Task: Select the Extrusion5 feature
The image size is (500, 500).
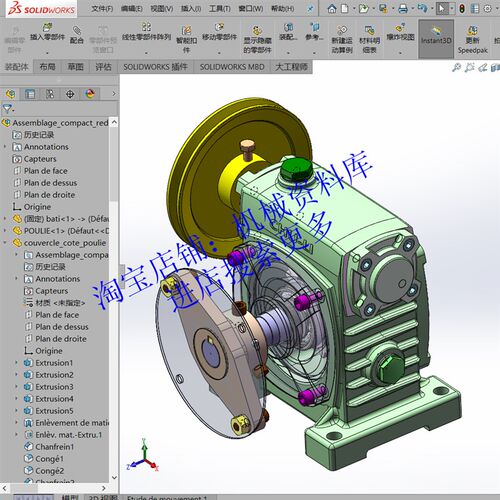Action: click(54, 411)
